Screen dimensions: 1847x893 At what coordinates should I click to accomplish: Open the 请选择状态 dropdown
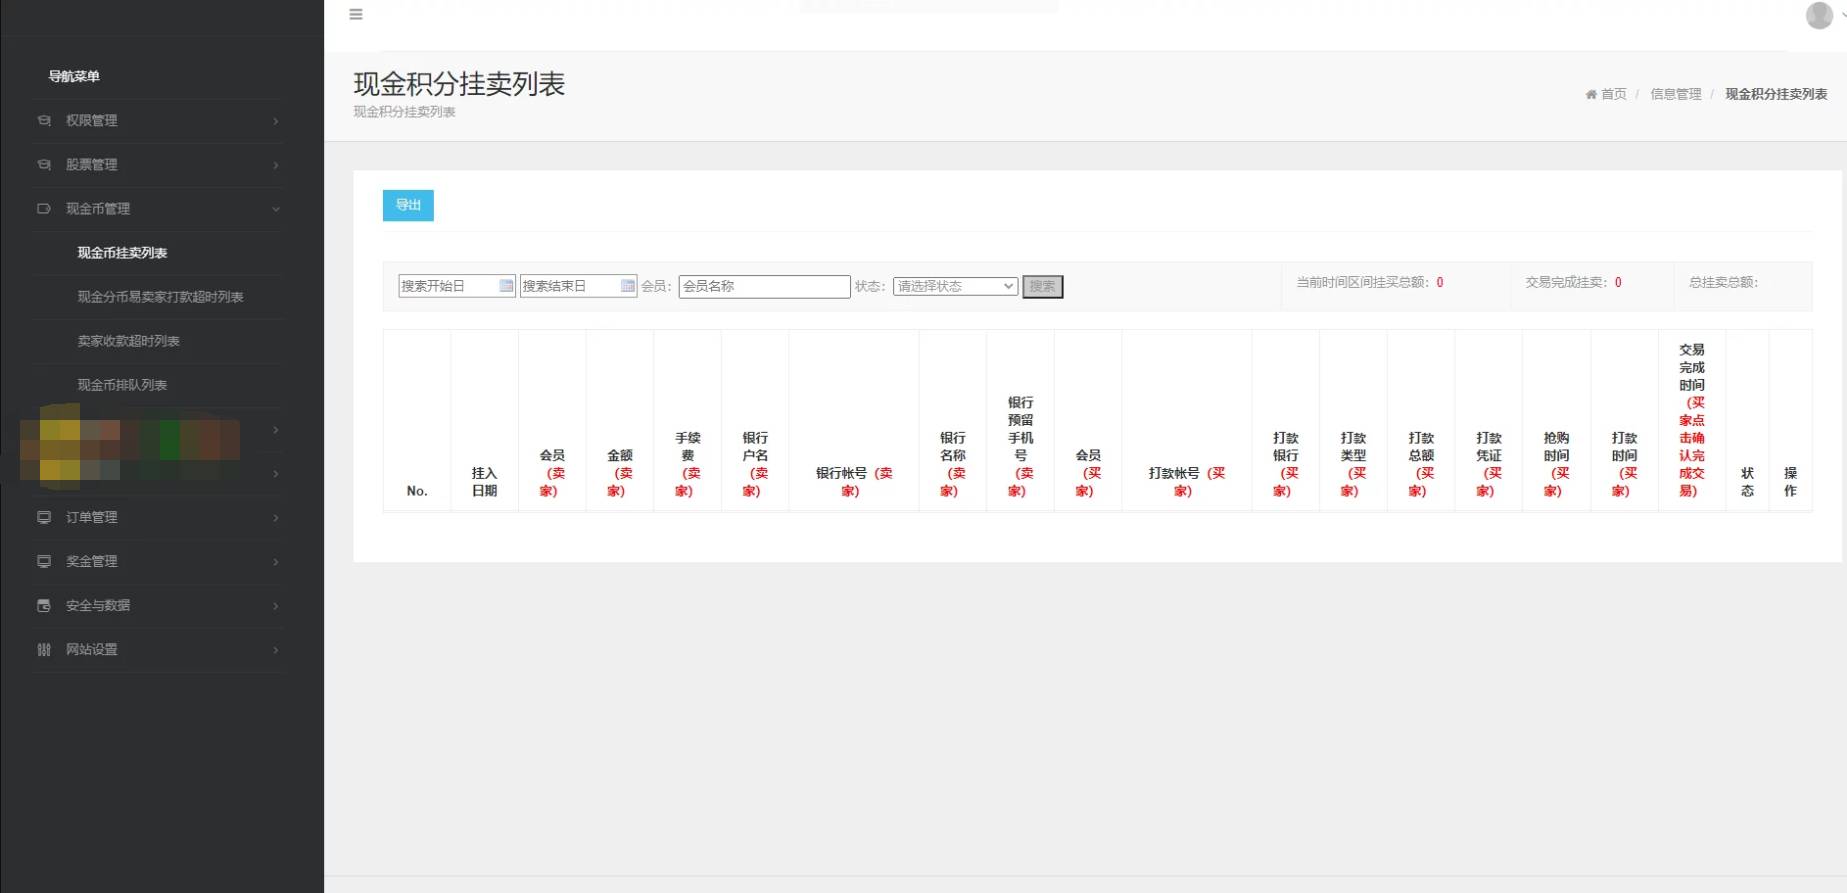pyautogui.click(x=955, y=286)
